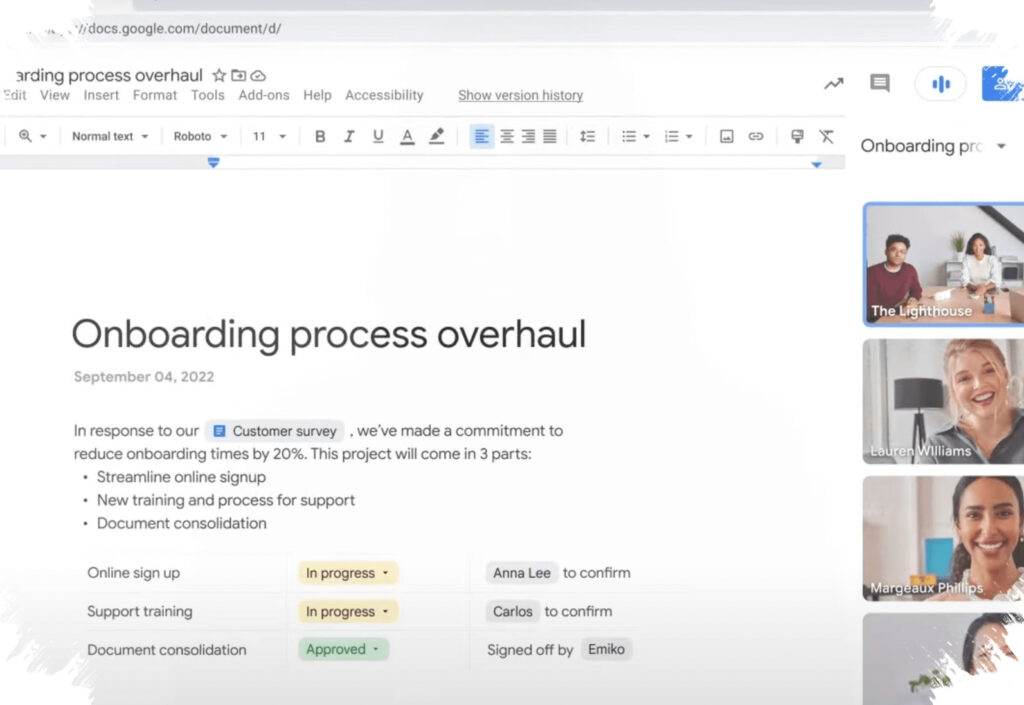Click the Support training table cell
Image resolution: width=1024 pixels, height=705 pixels.
[x=140, y=612]
